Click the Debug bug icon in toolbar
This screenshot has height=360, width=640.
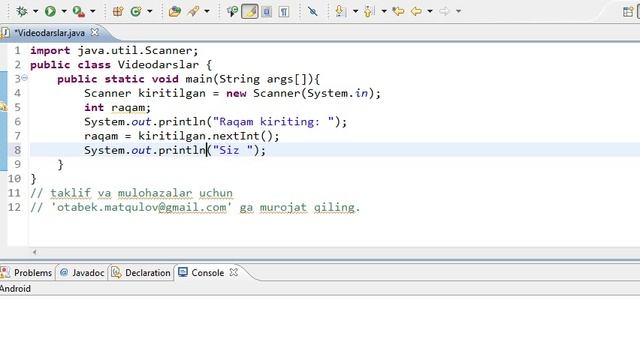[x=22, y=11]
